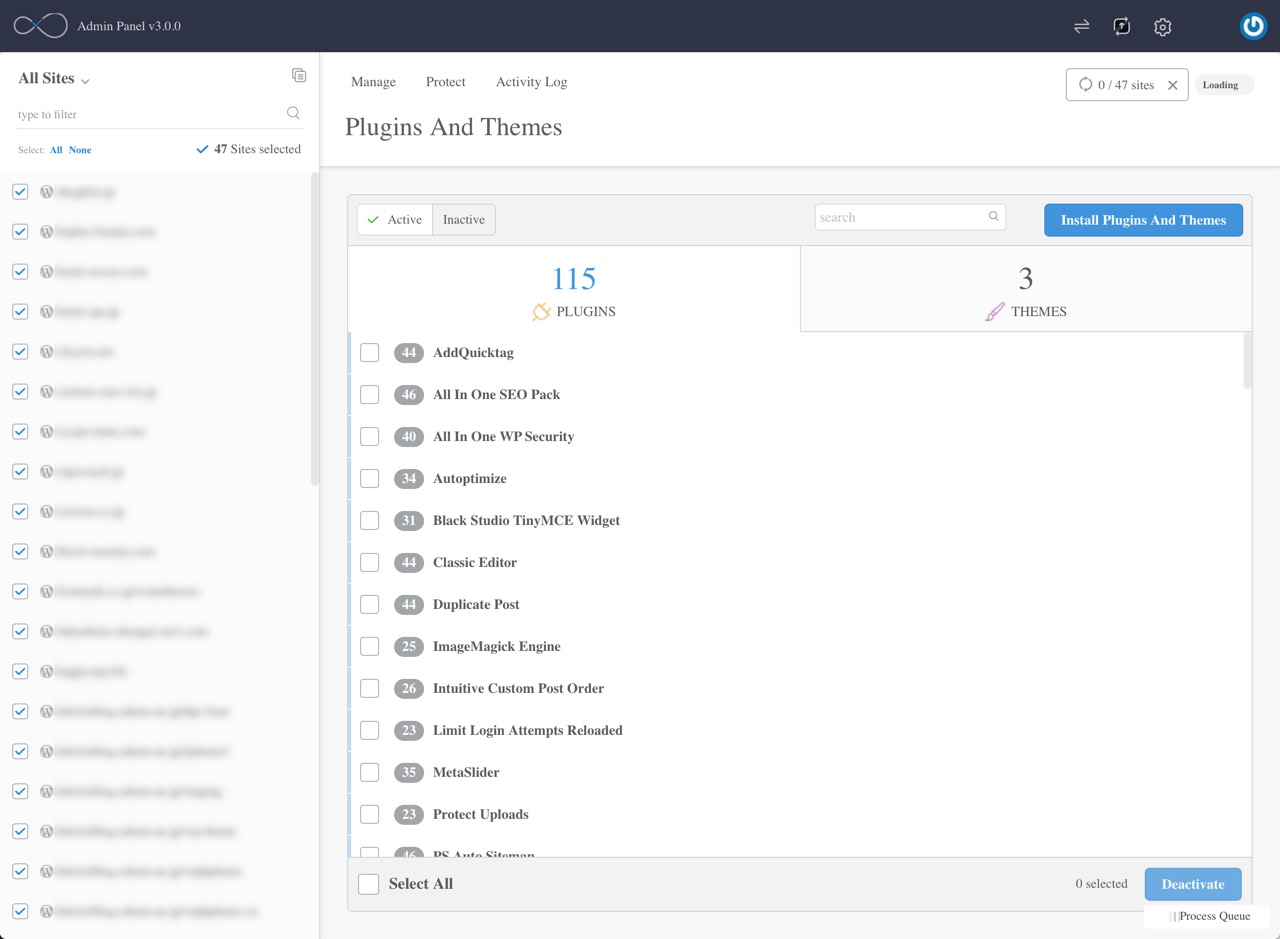Click the 46 badge for All In One SEO Pack
The width and height of the screenshot is (1280, 939).
[409, 394]
